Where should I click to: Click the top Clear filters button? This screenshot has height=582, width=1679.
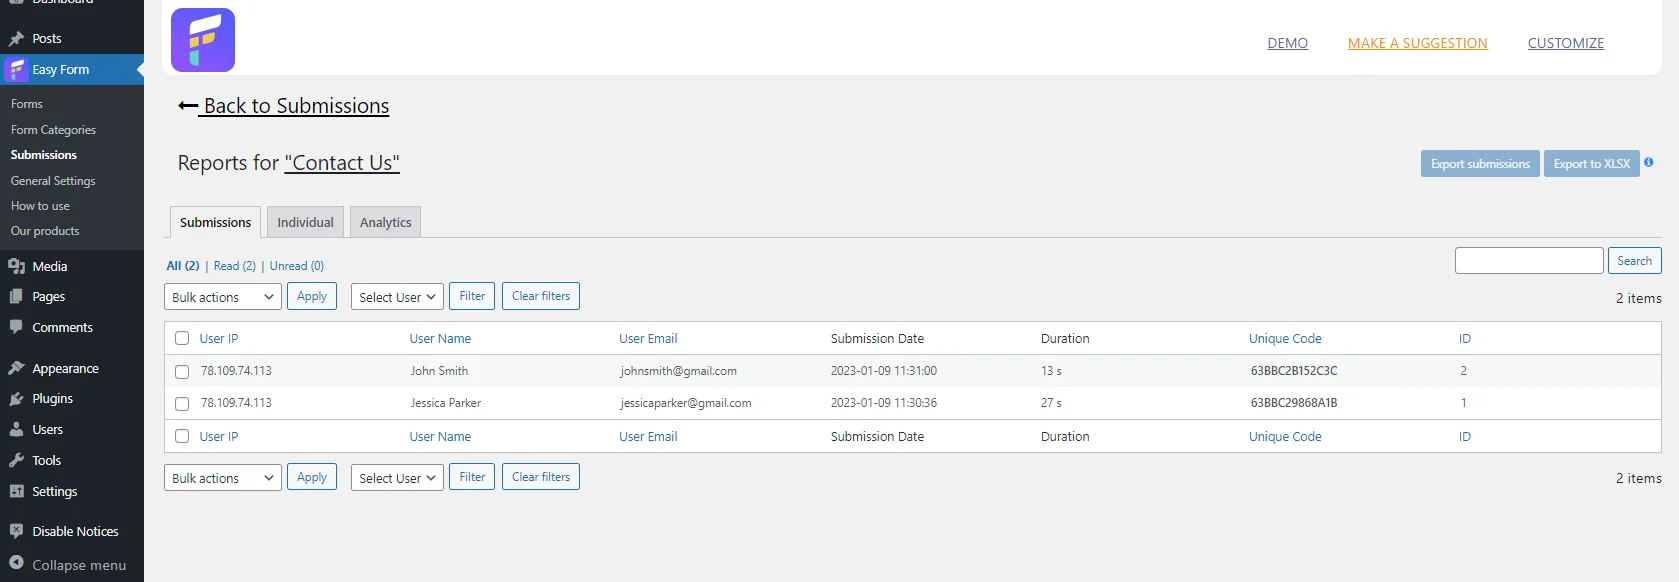point(541,296)
